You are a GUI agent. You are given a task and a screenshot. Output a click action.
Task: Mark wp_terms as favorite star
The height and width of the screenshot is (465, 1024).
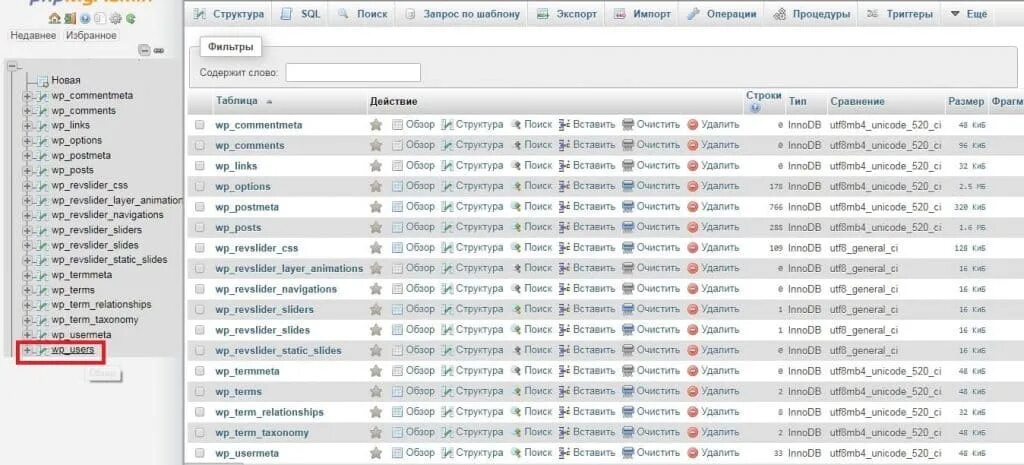(376, 391)
